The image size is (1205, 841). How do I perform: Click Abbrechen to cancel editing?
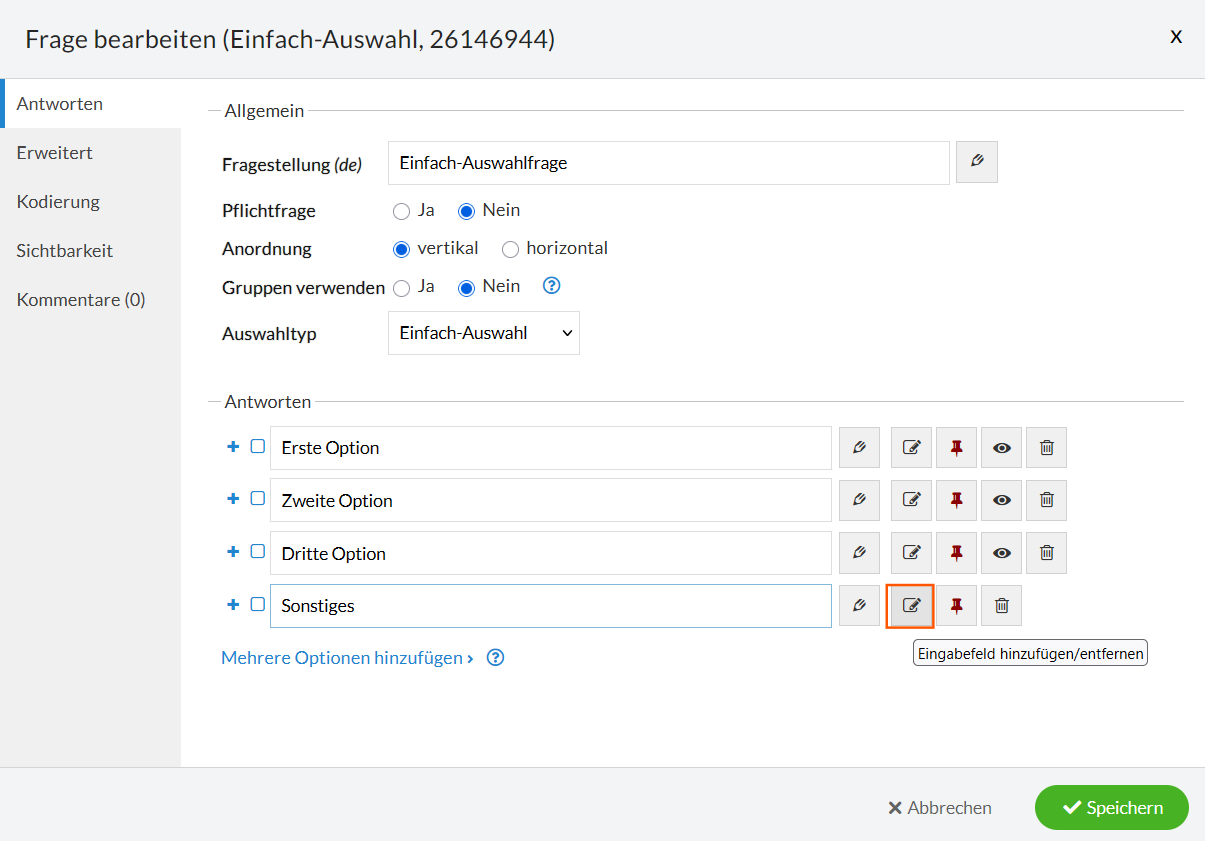[940, 808]
